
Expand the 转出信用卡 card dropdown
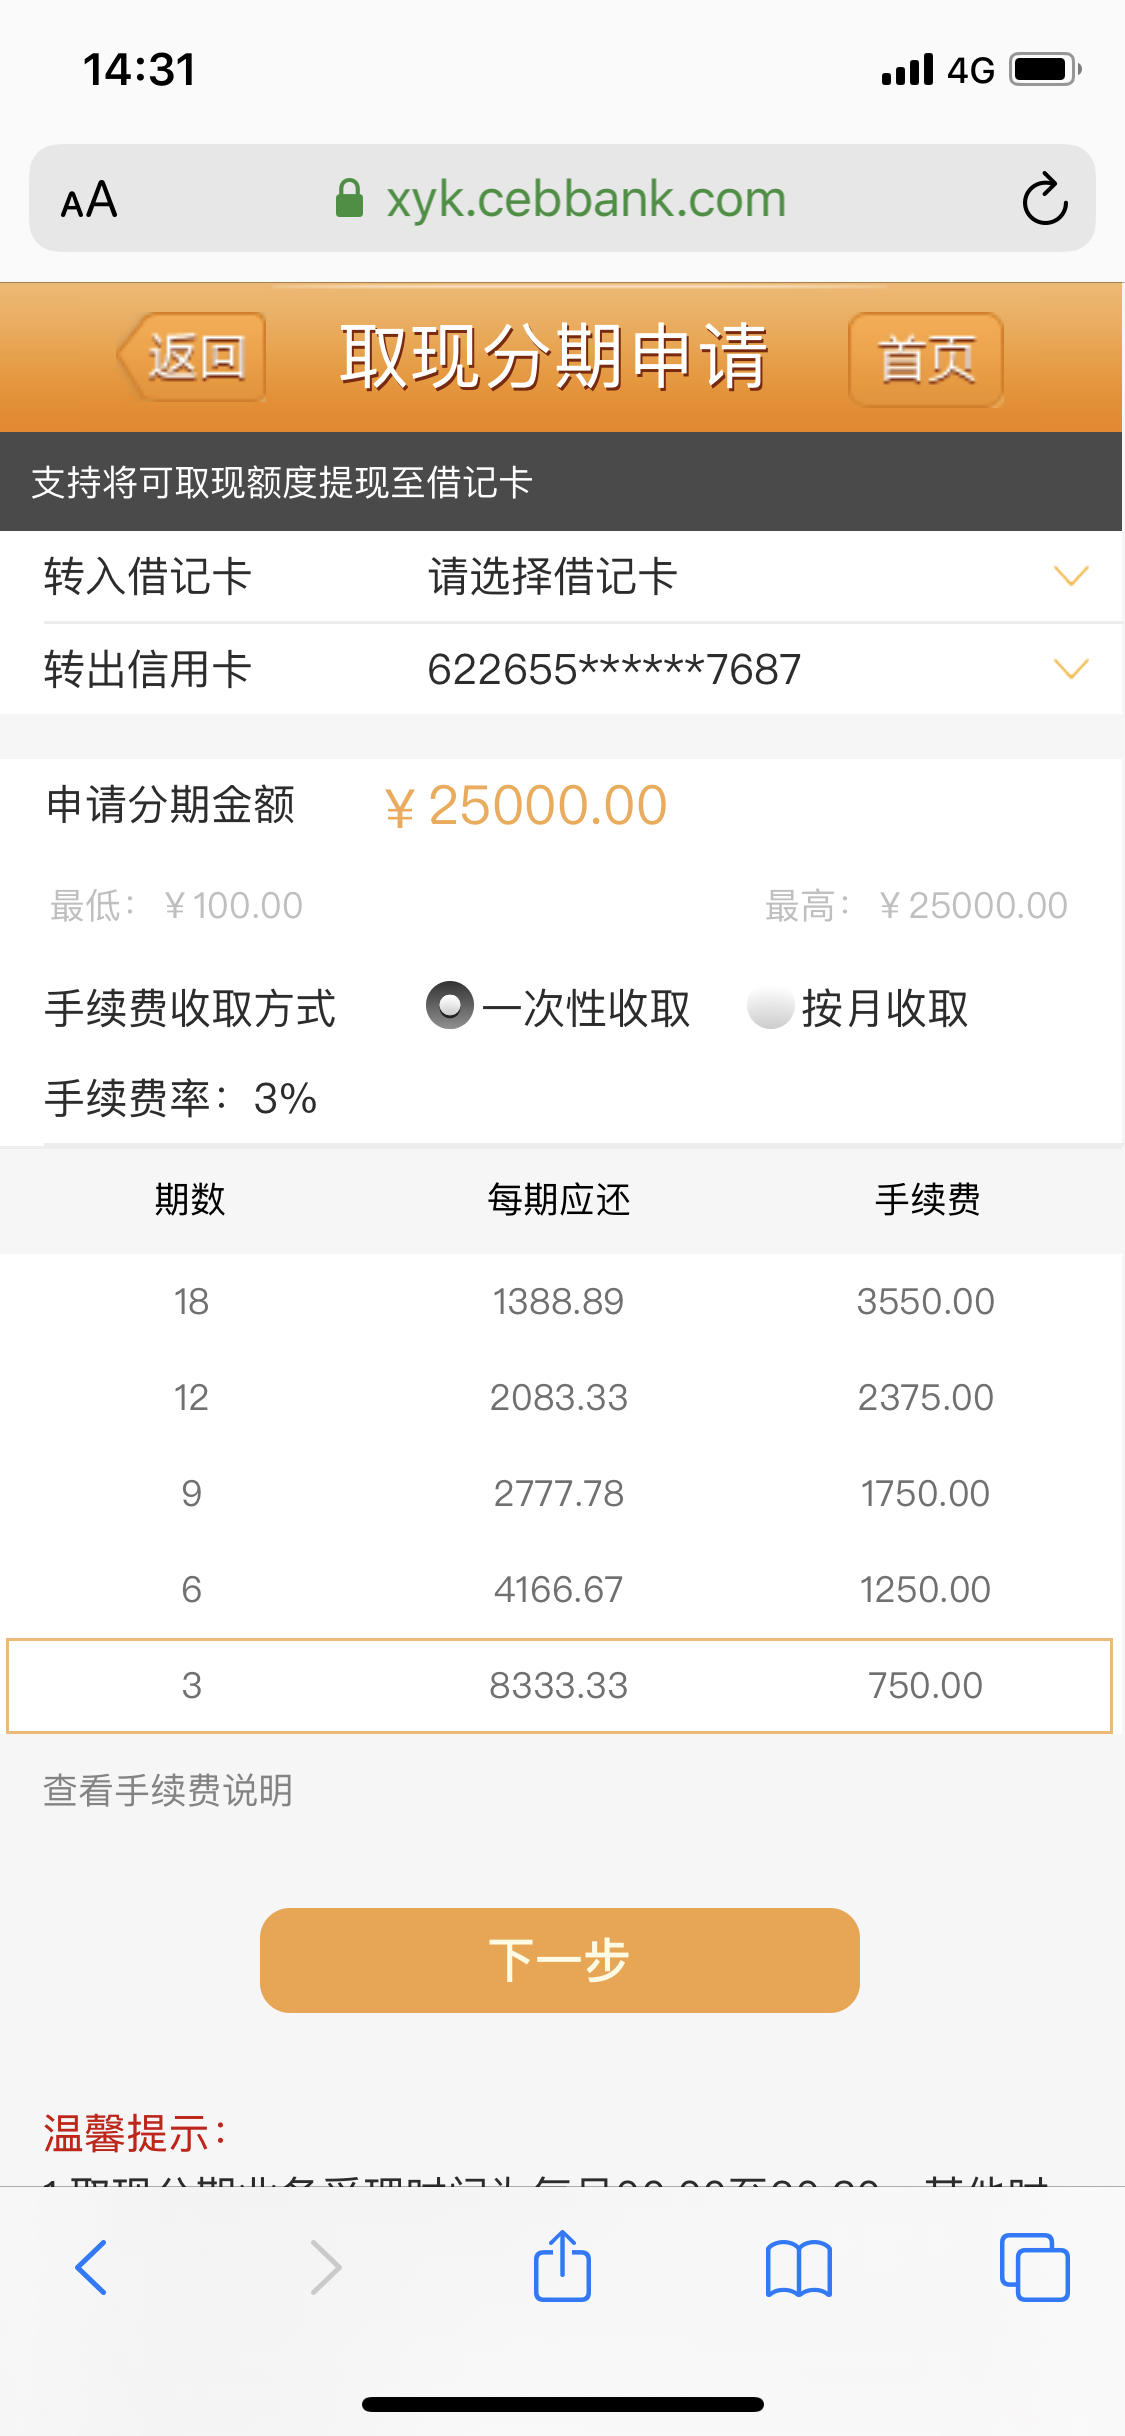(x=1071, y=669)
